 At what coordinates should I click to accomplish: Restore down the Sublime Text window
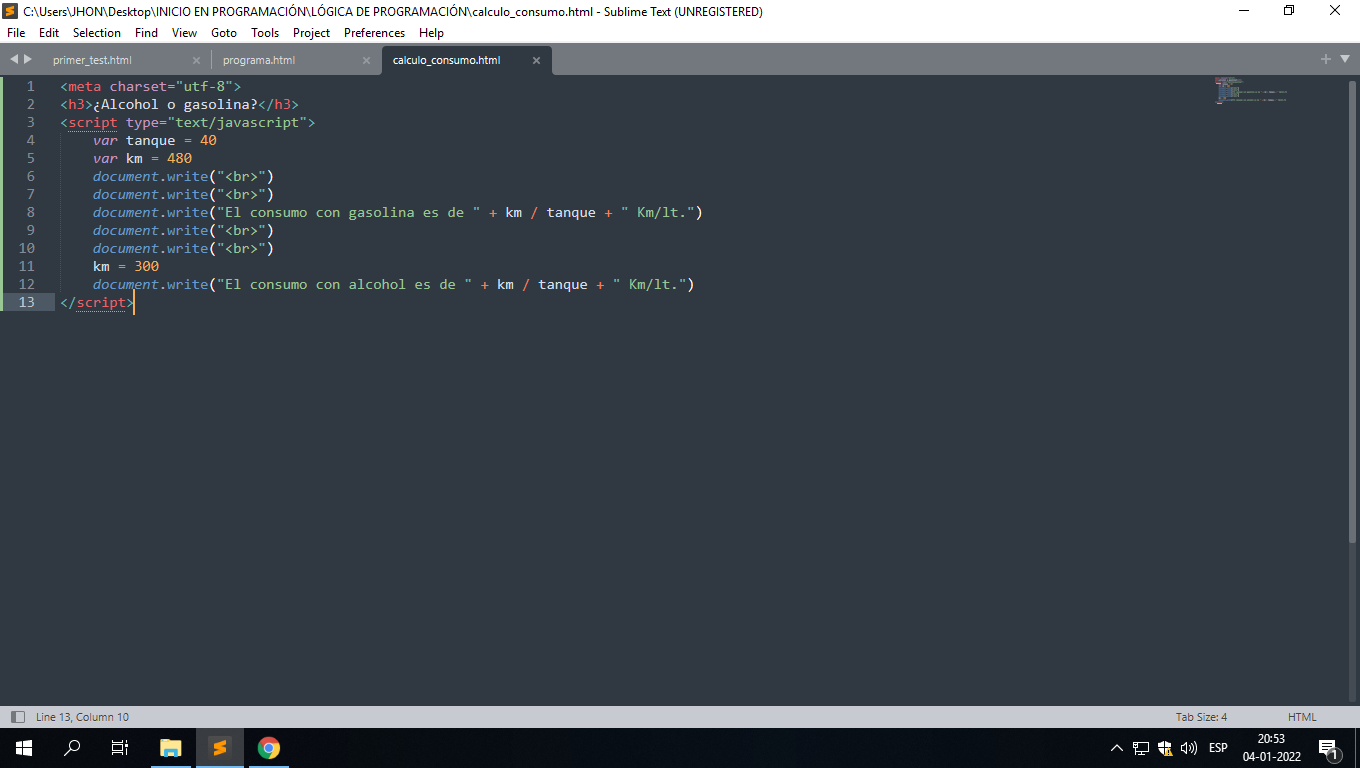click(x=1289, y=11)
